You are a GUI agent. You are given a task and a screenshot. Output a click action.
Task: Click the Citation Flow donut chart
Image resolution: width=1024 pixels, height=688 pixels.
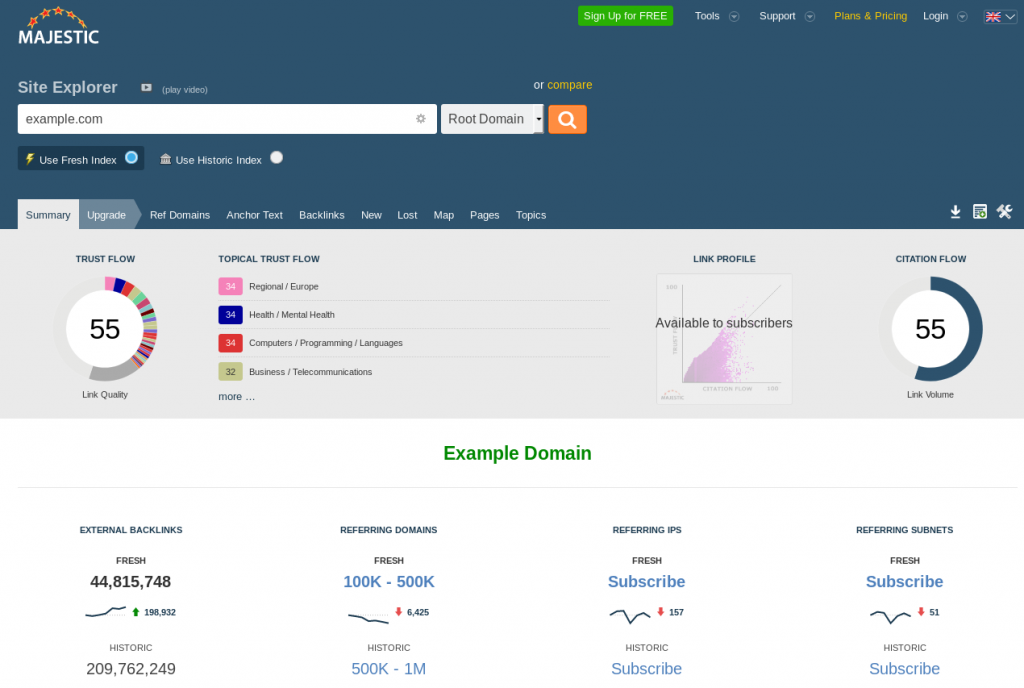tap(931, 329)
